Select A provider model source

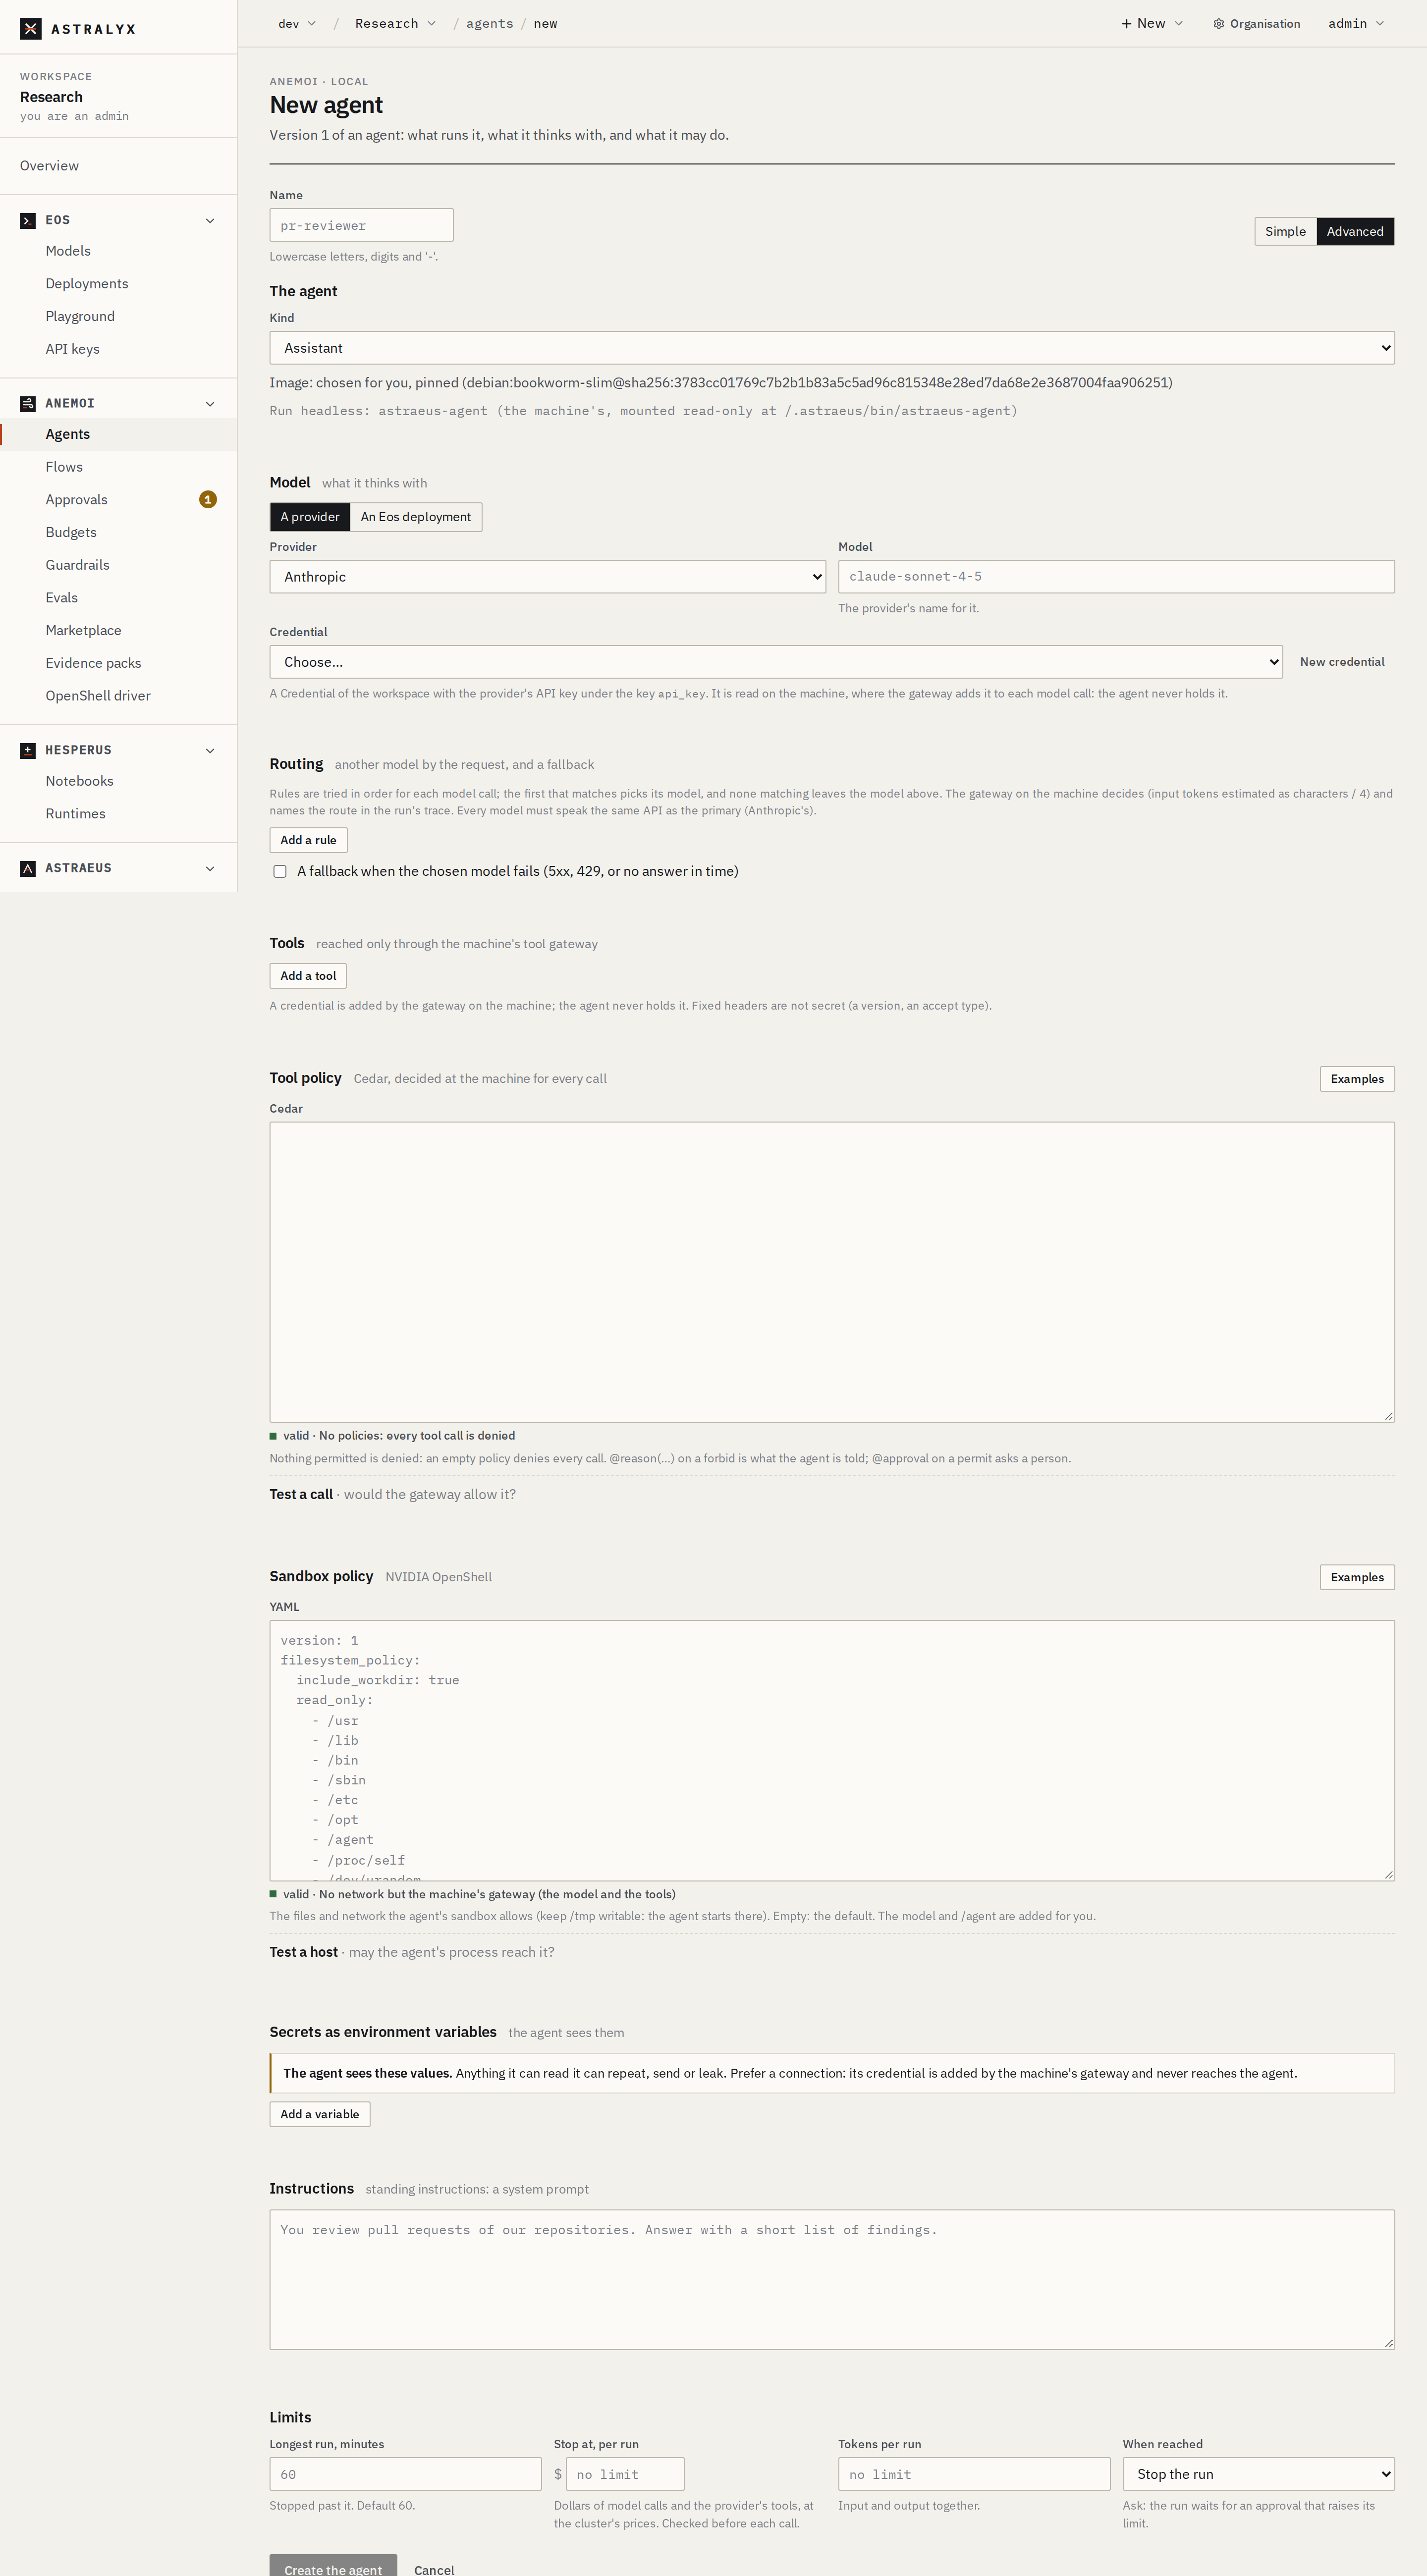[x=310, y=517]
